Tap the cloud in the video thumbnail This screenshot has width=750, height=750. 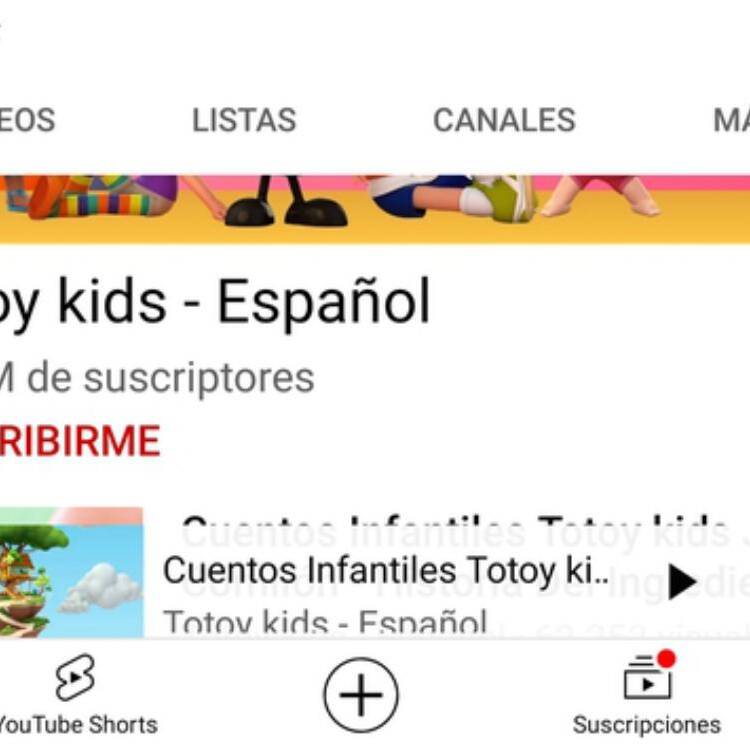[x=98, y=587]
